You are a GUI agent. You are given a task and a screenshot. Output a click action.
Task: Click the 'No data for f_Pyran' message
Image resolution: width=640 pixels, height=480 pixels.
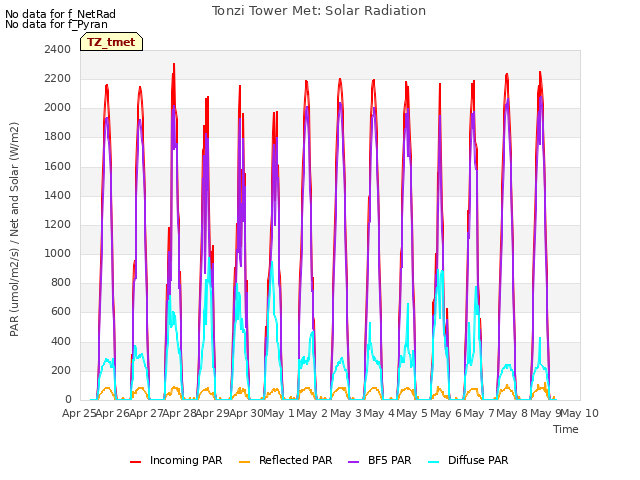tap(56, 24)
